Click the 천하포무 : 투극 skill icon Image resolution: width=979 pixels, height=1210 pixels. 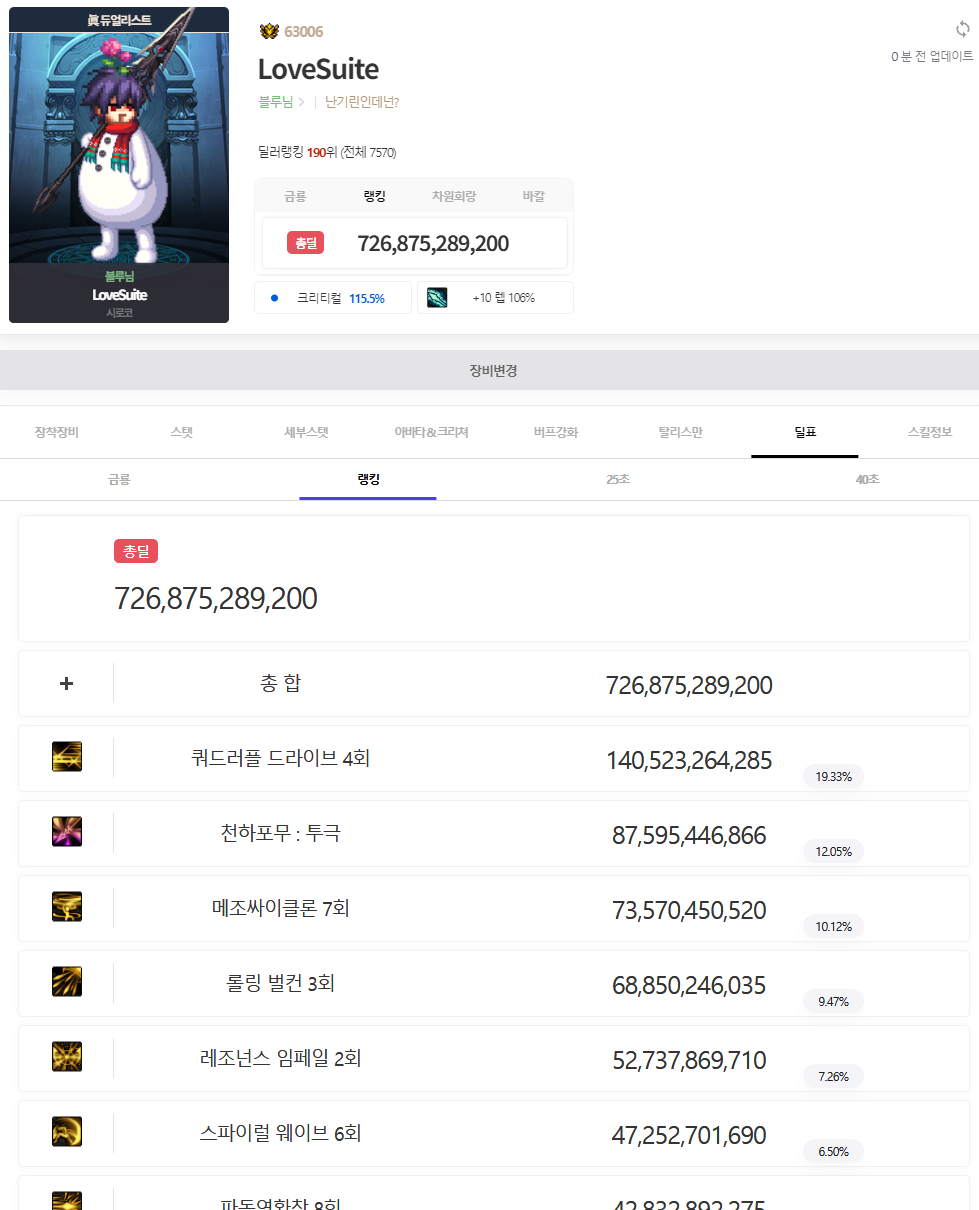[x=67, y=832]
